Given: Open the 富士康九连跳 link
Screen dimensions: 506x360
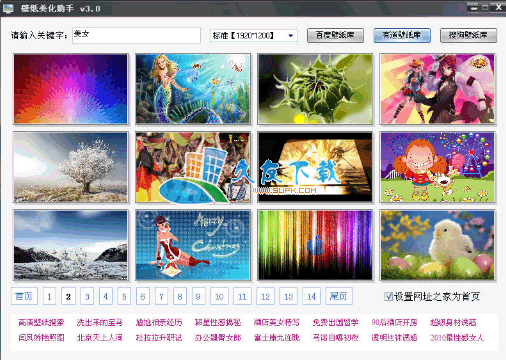Looking at the screenshot, I should pyautogui.click(x=277, y=337).
